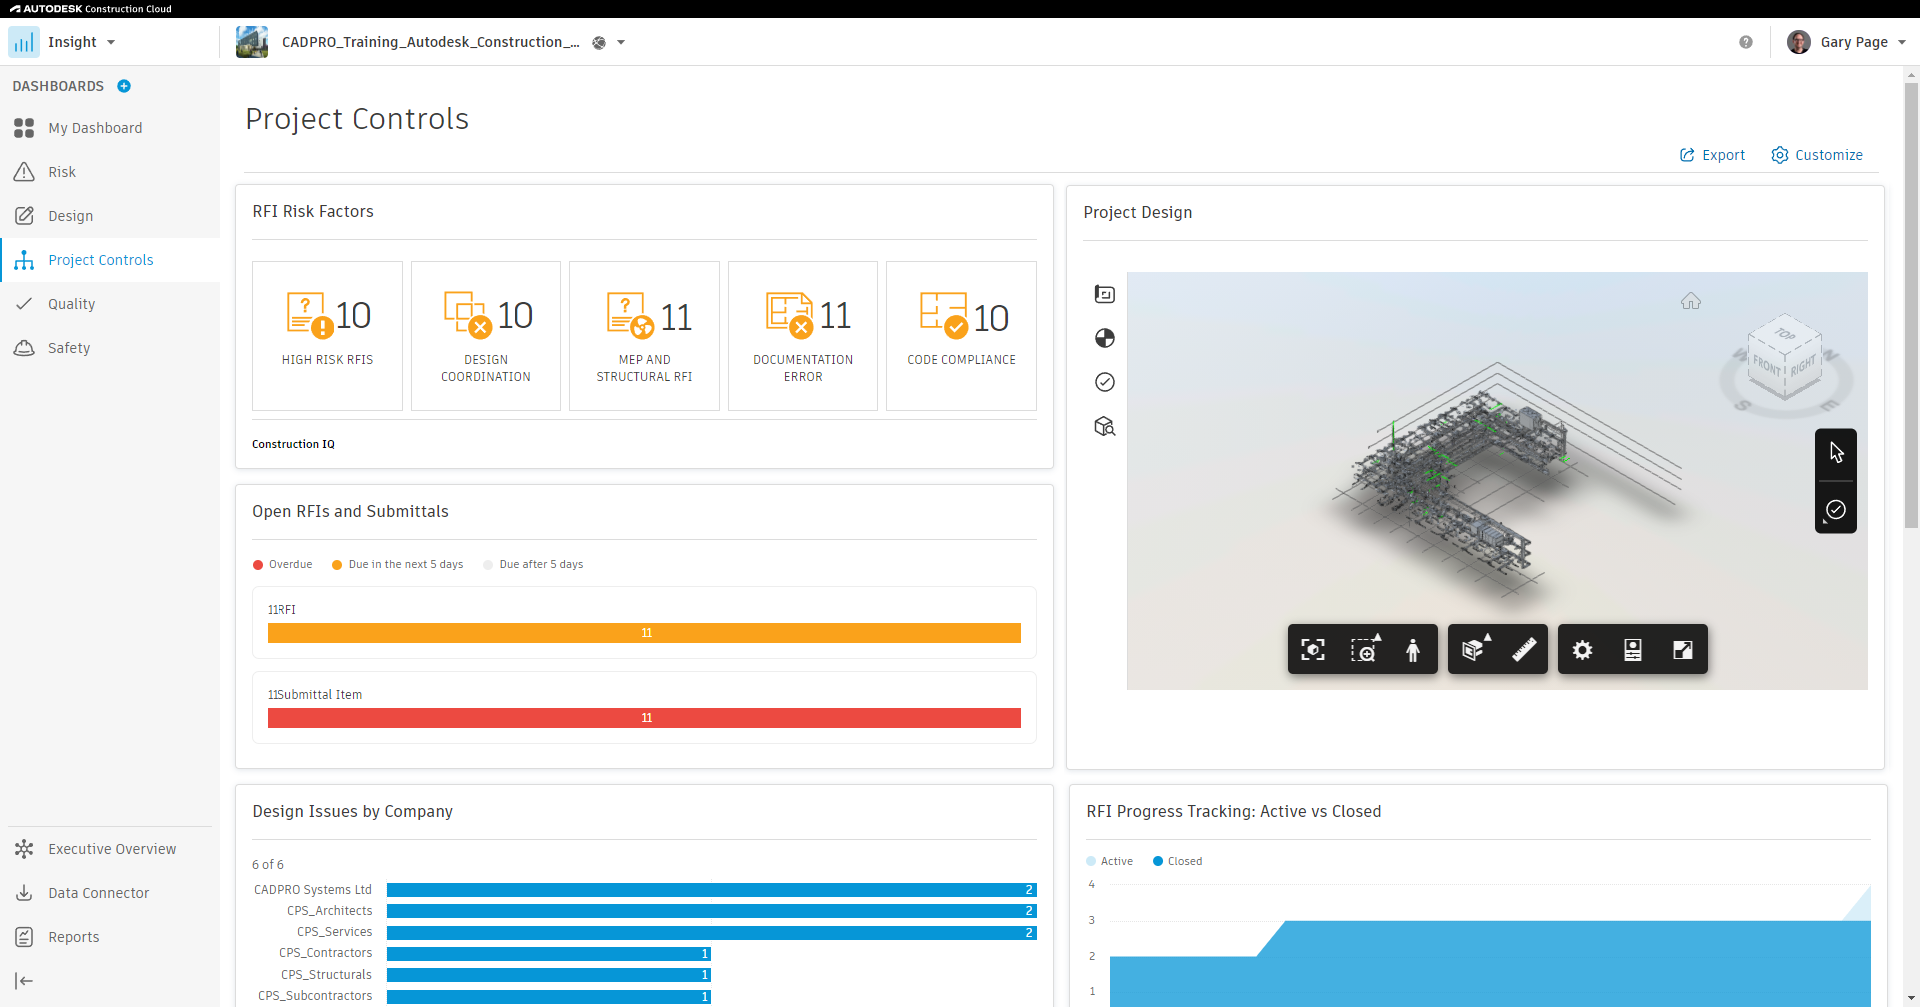Click the checkmark circle icon beside viewer

coord(1105,382)
